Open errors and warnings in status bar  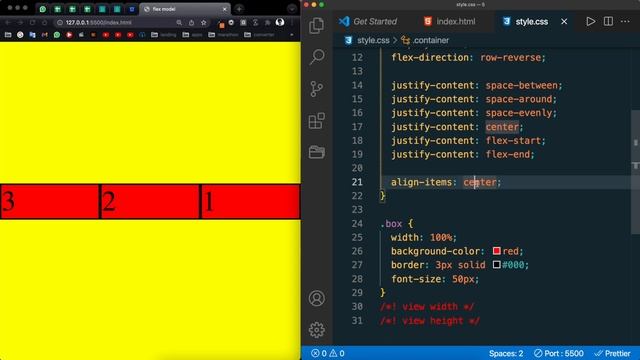coord(328,353)
